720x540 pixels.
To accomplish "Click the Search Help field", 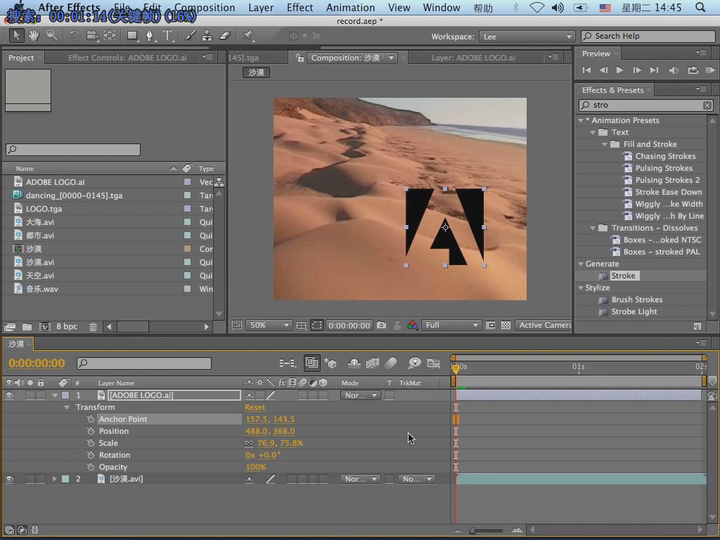I will tap(648, 36).
